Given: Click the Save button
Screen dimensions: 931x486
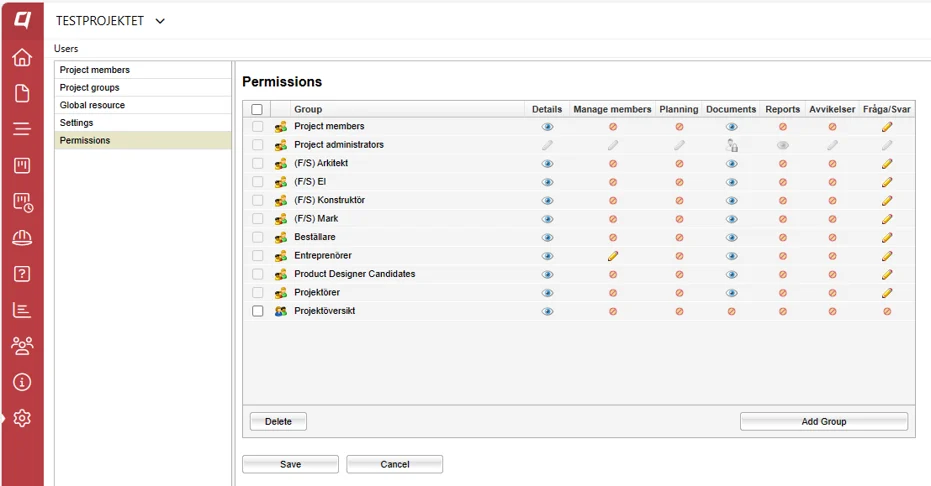Looking at the screenshot, I should (290, 465).
